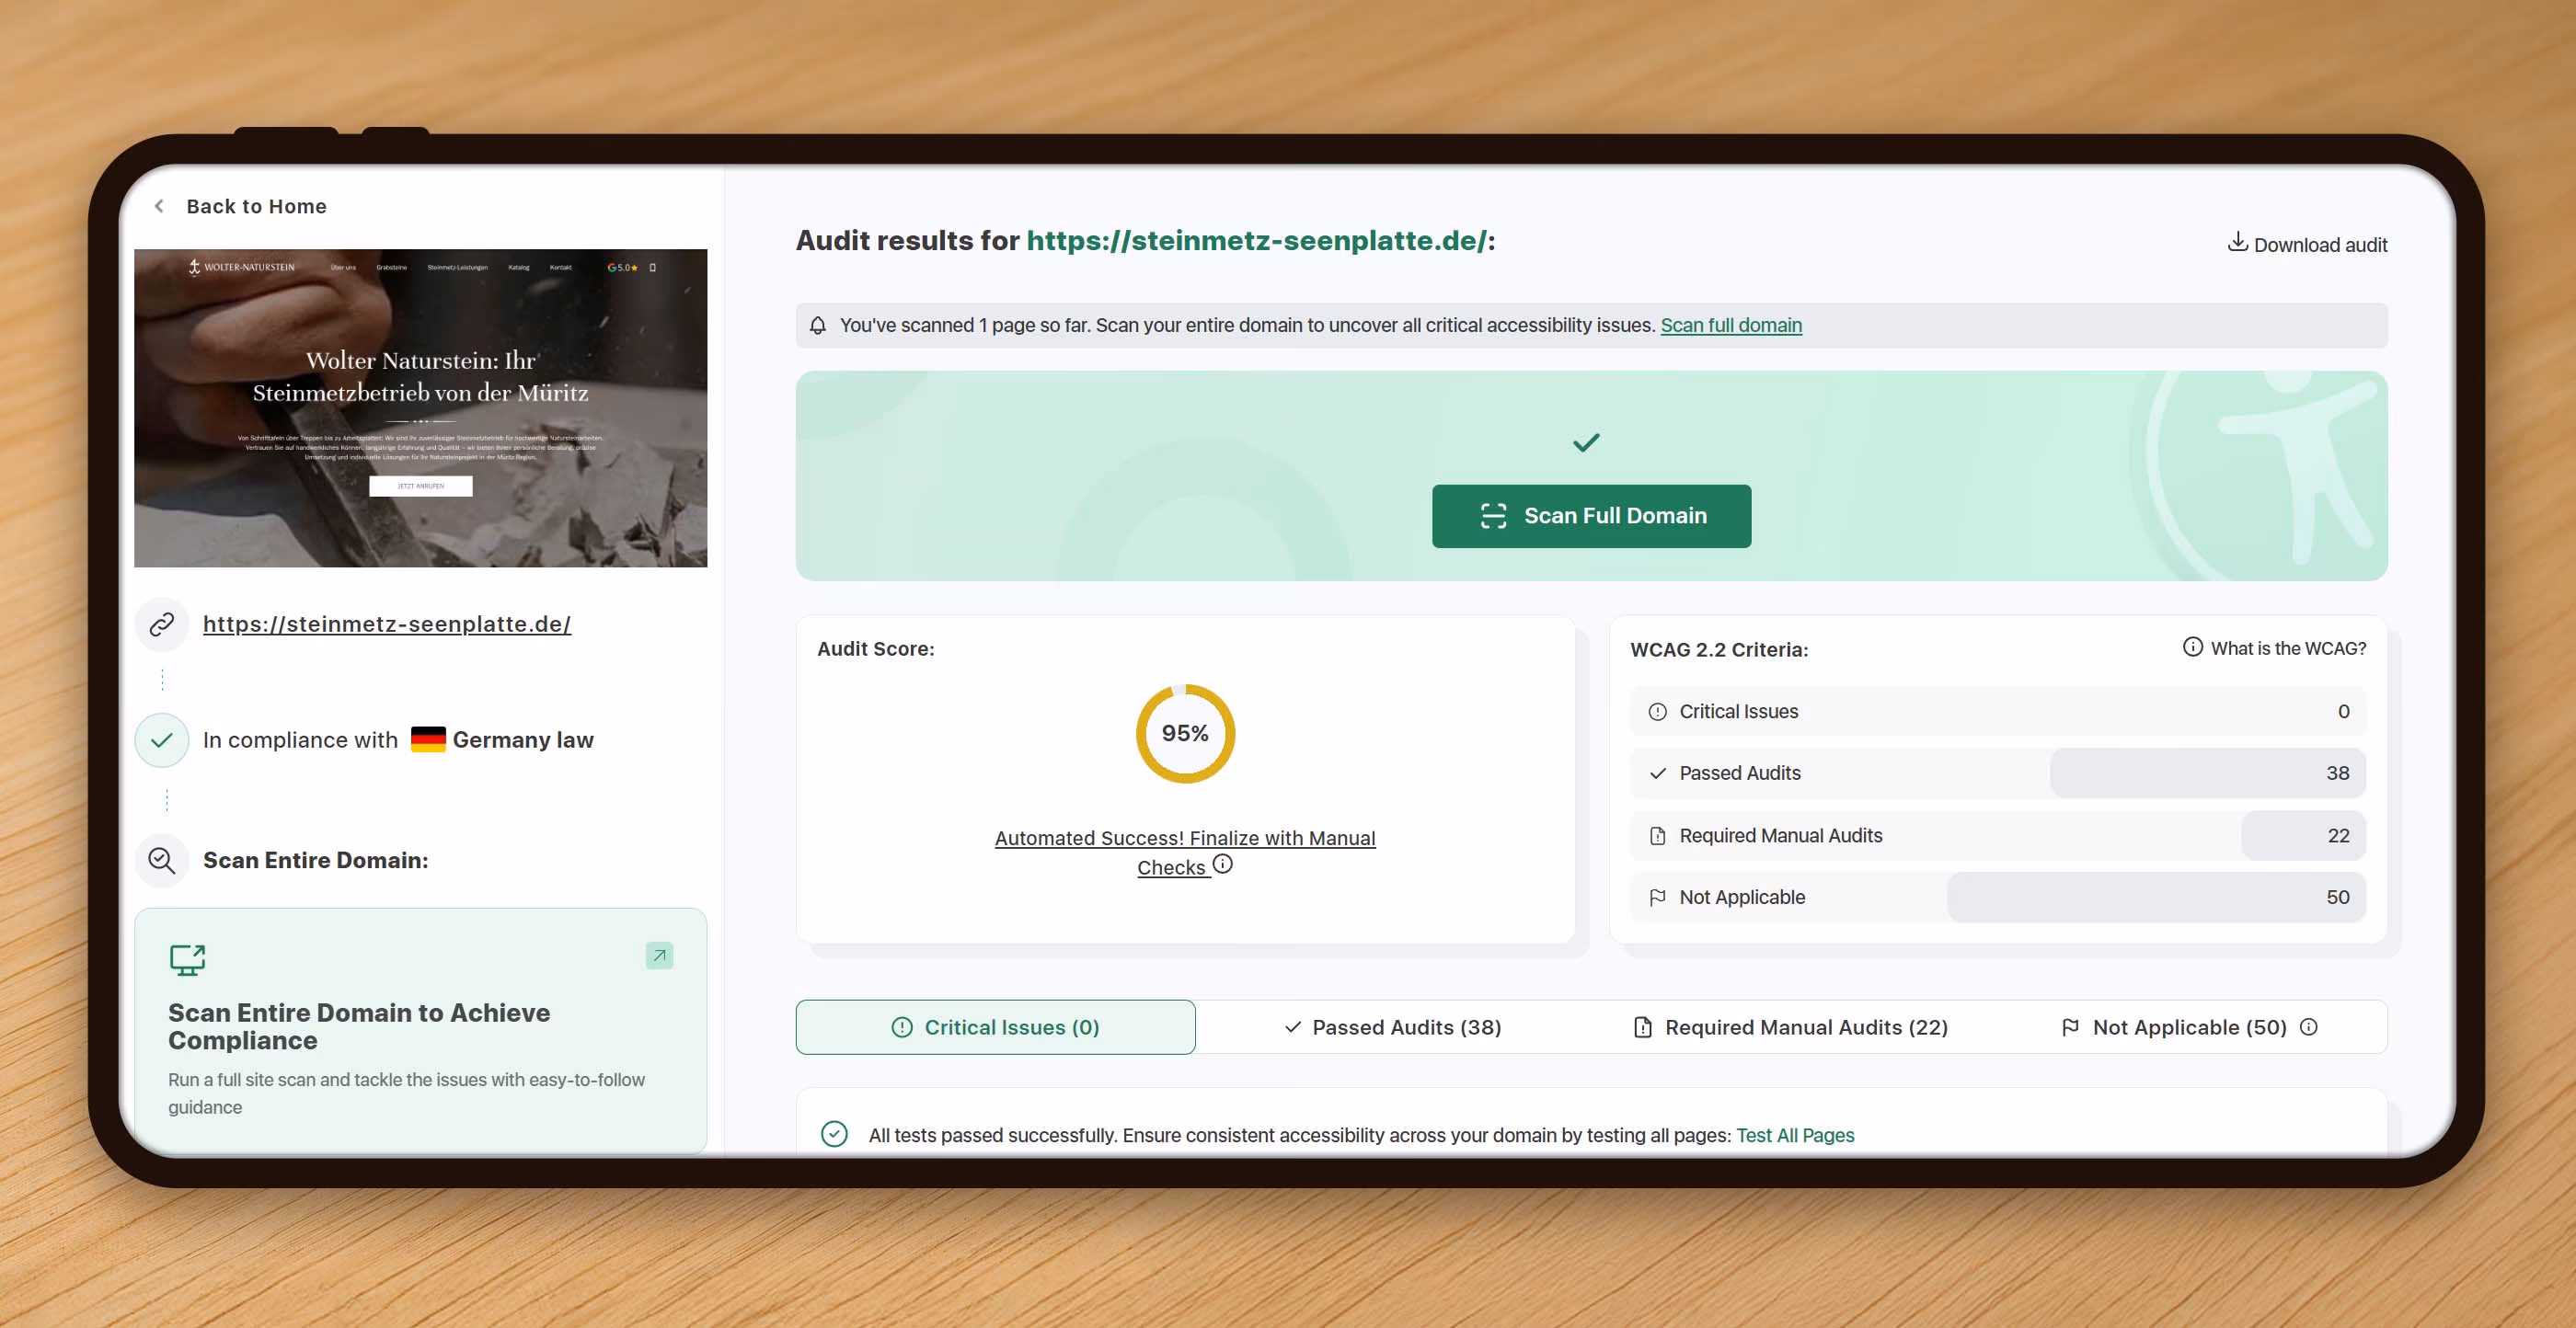Click the Wolter Naturstein website preview thumbnail

coord(420,408)
